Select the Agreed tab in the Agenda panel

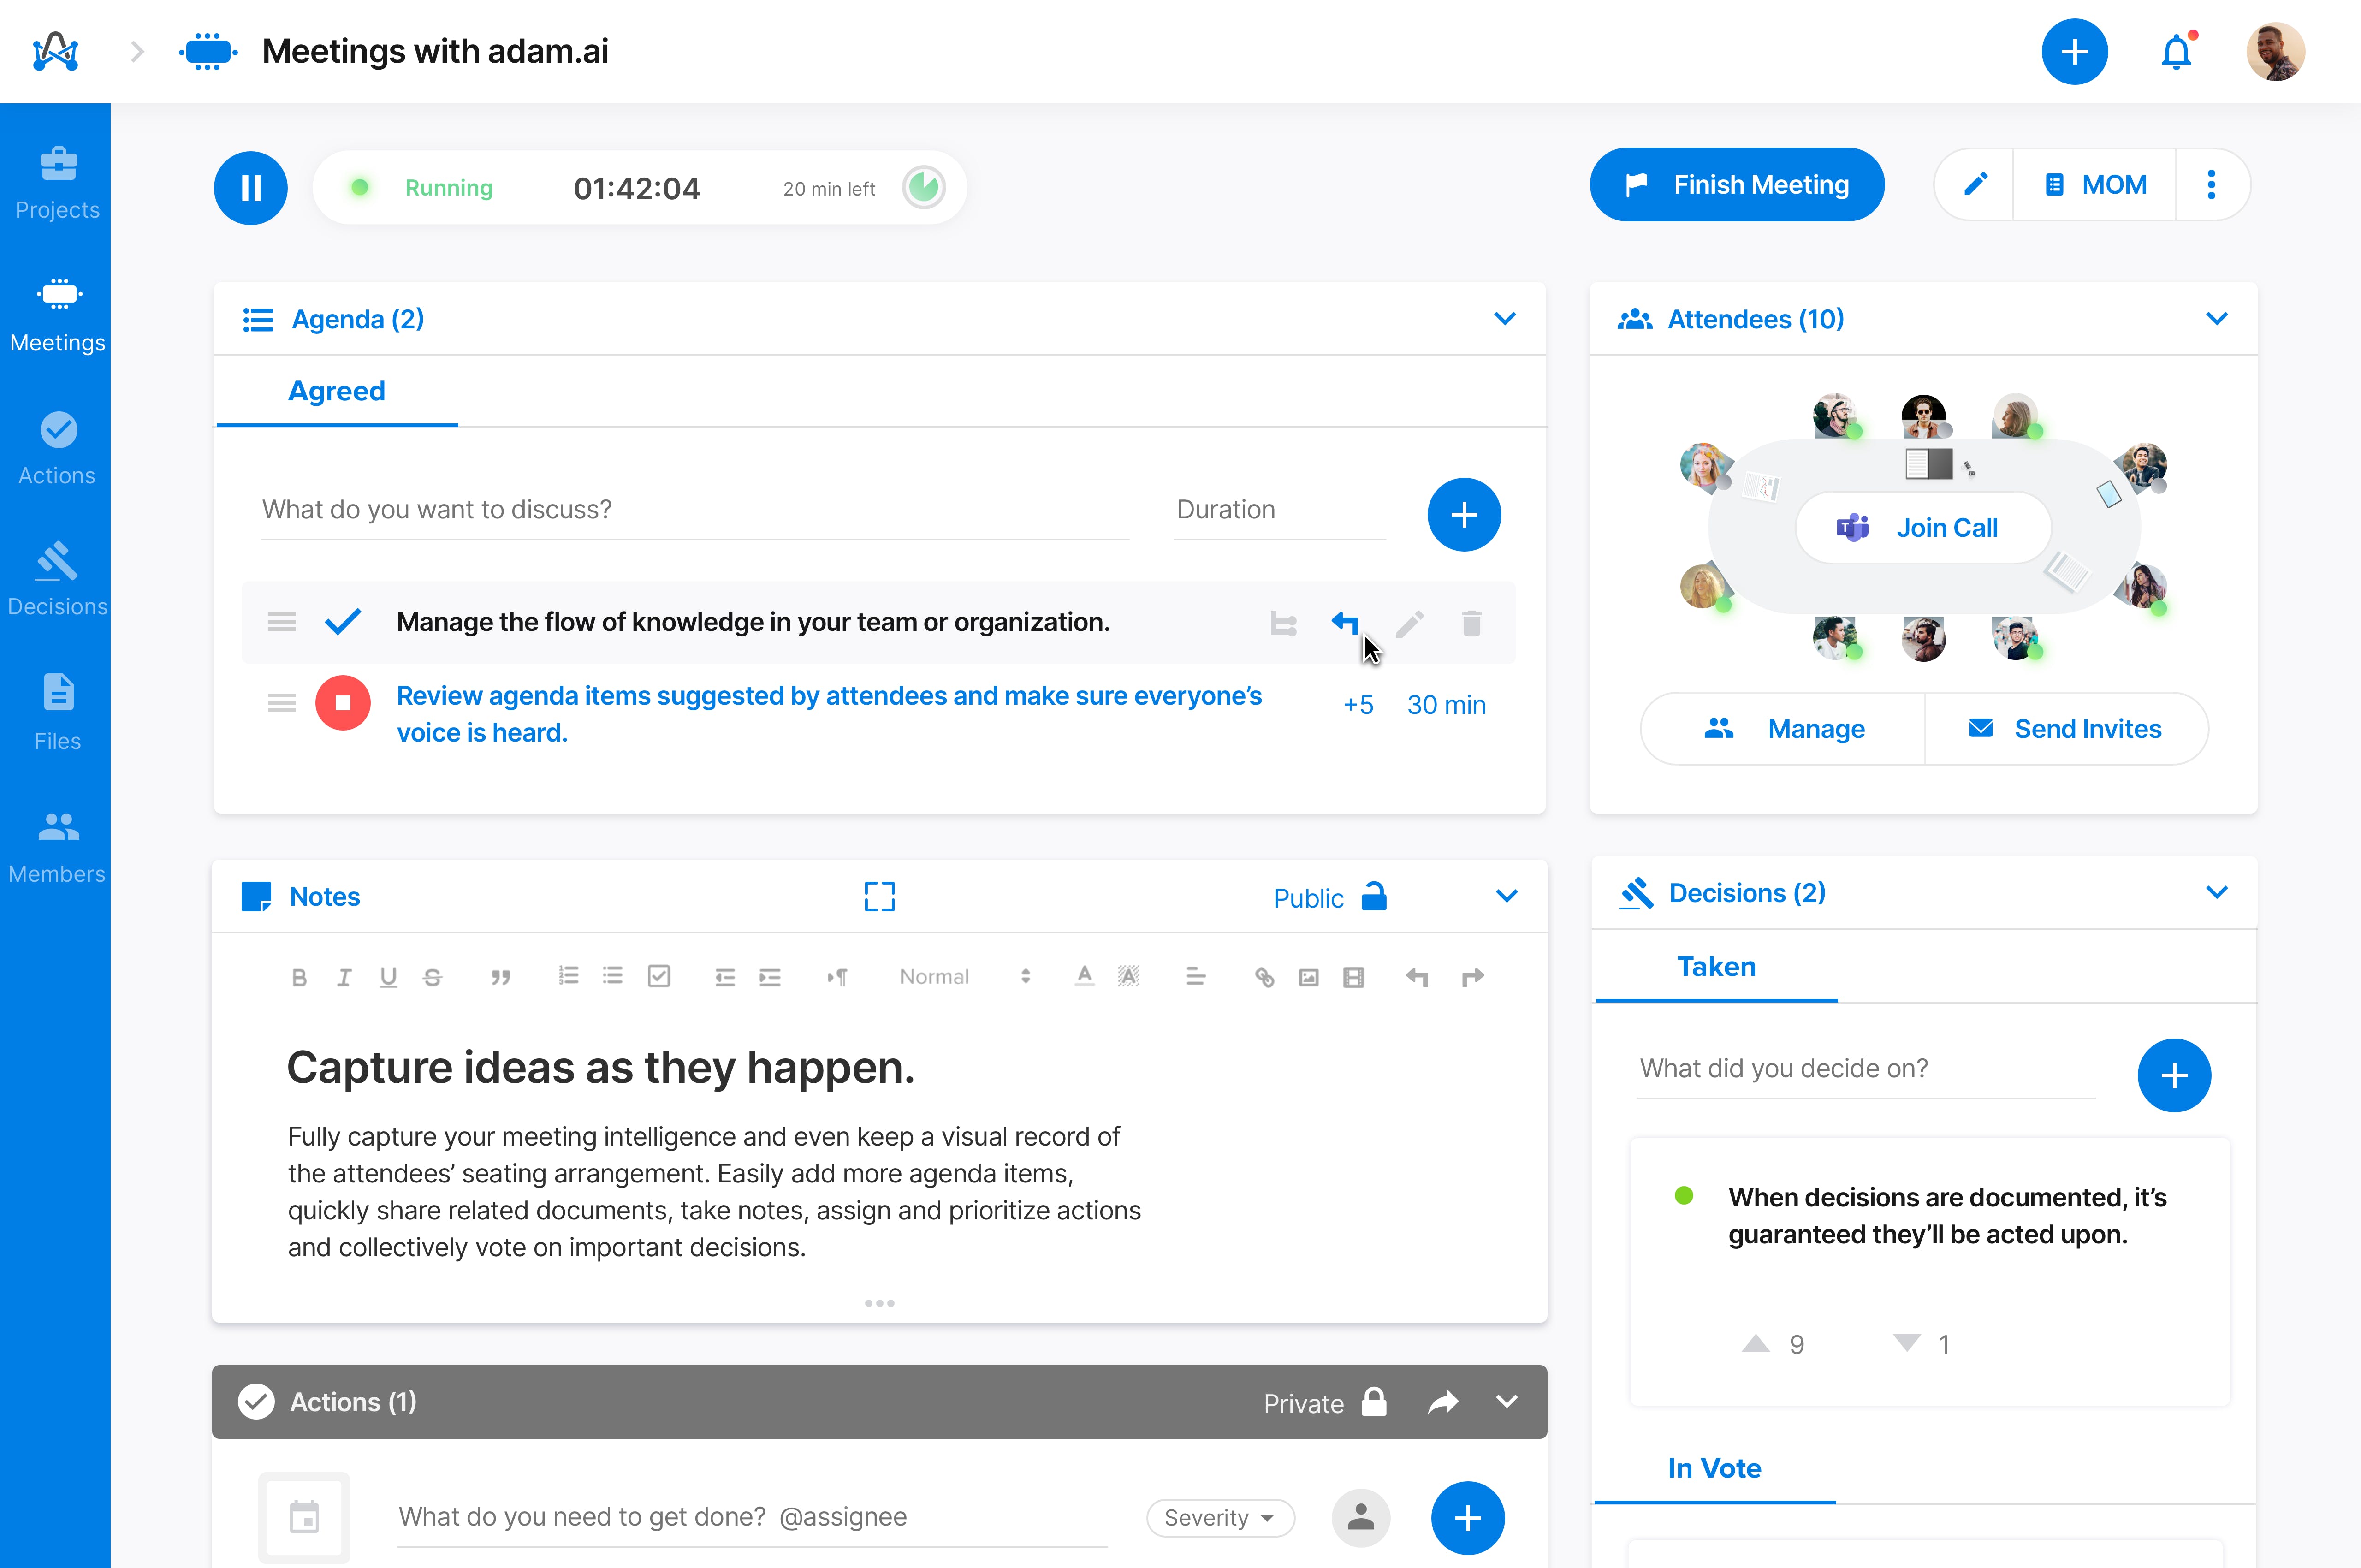tap(336, 391)
